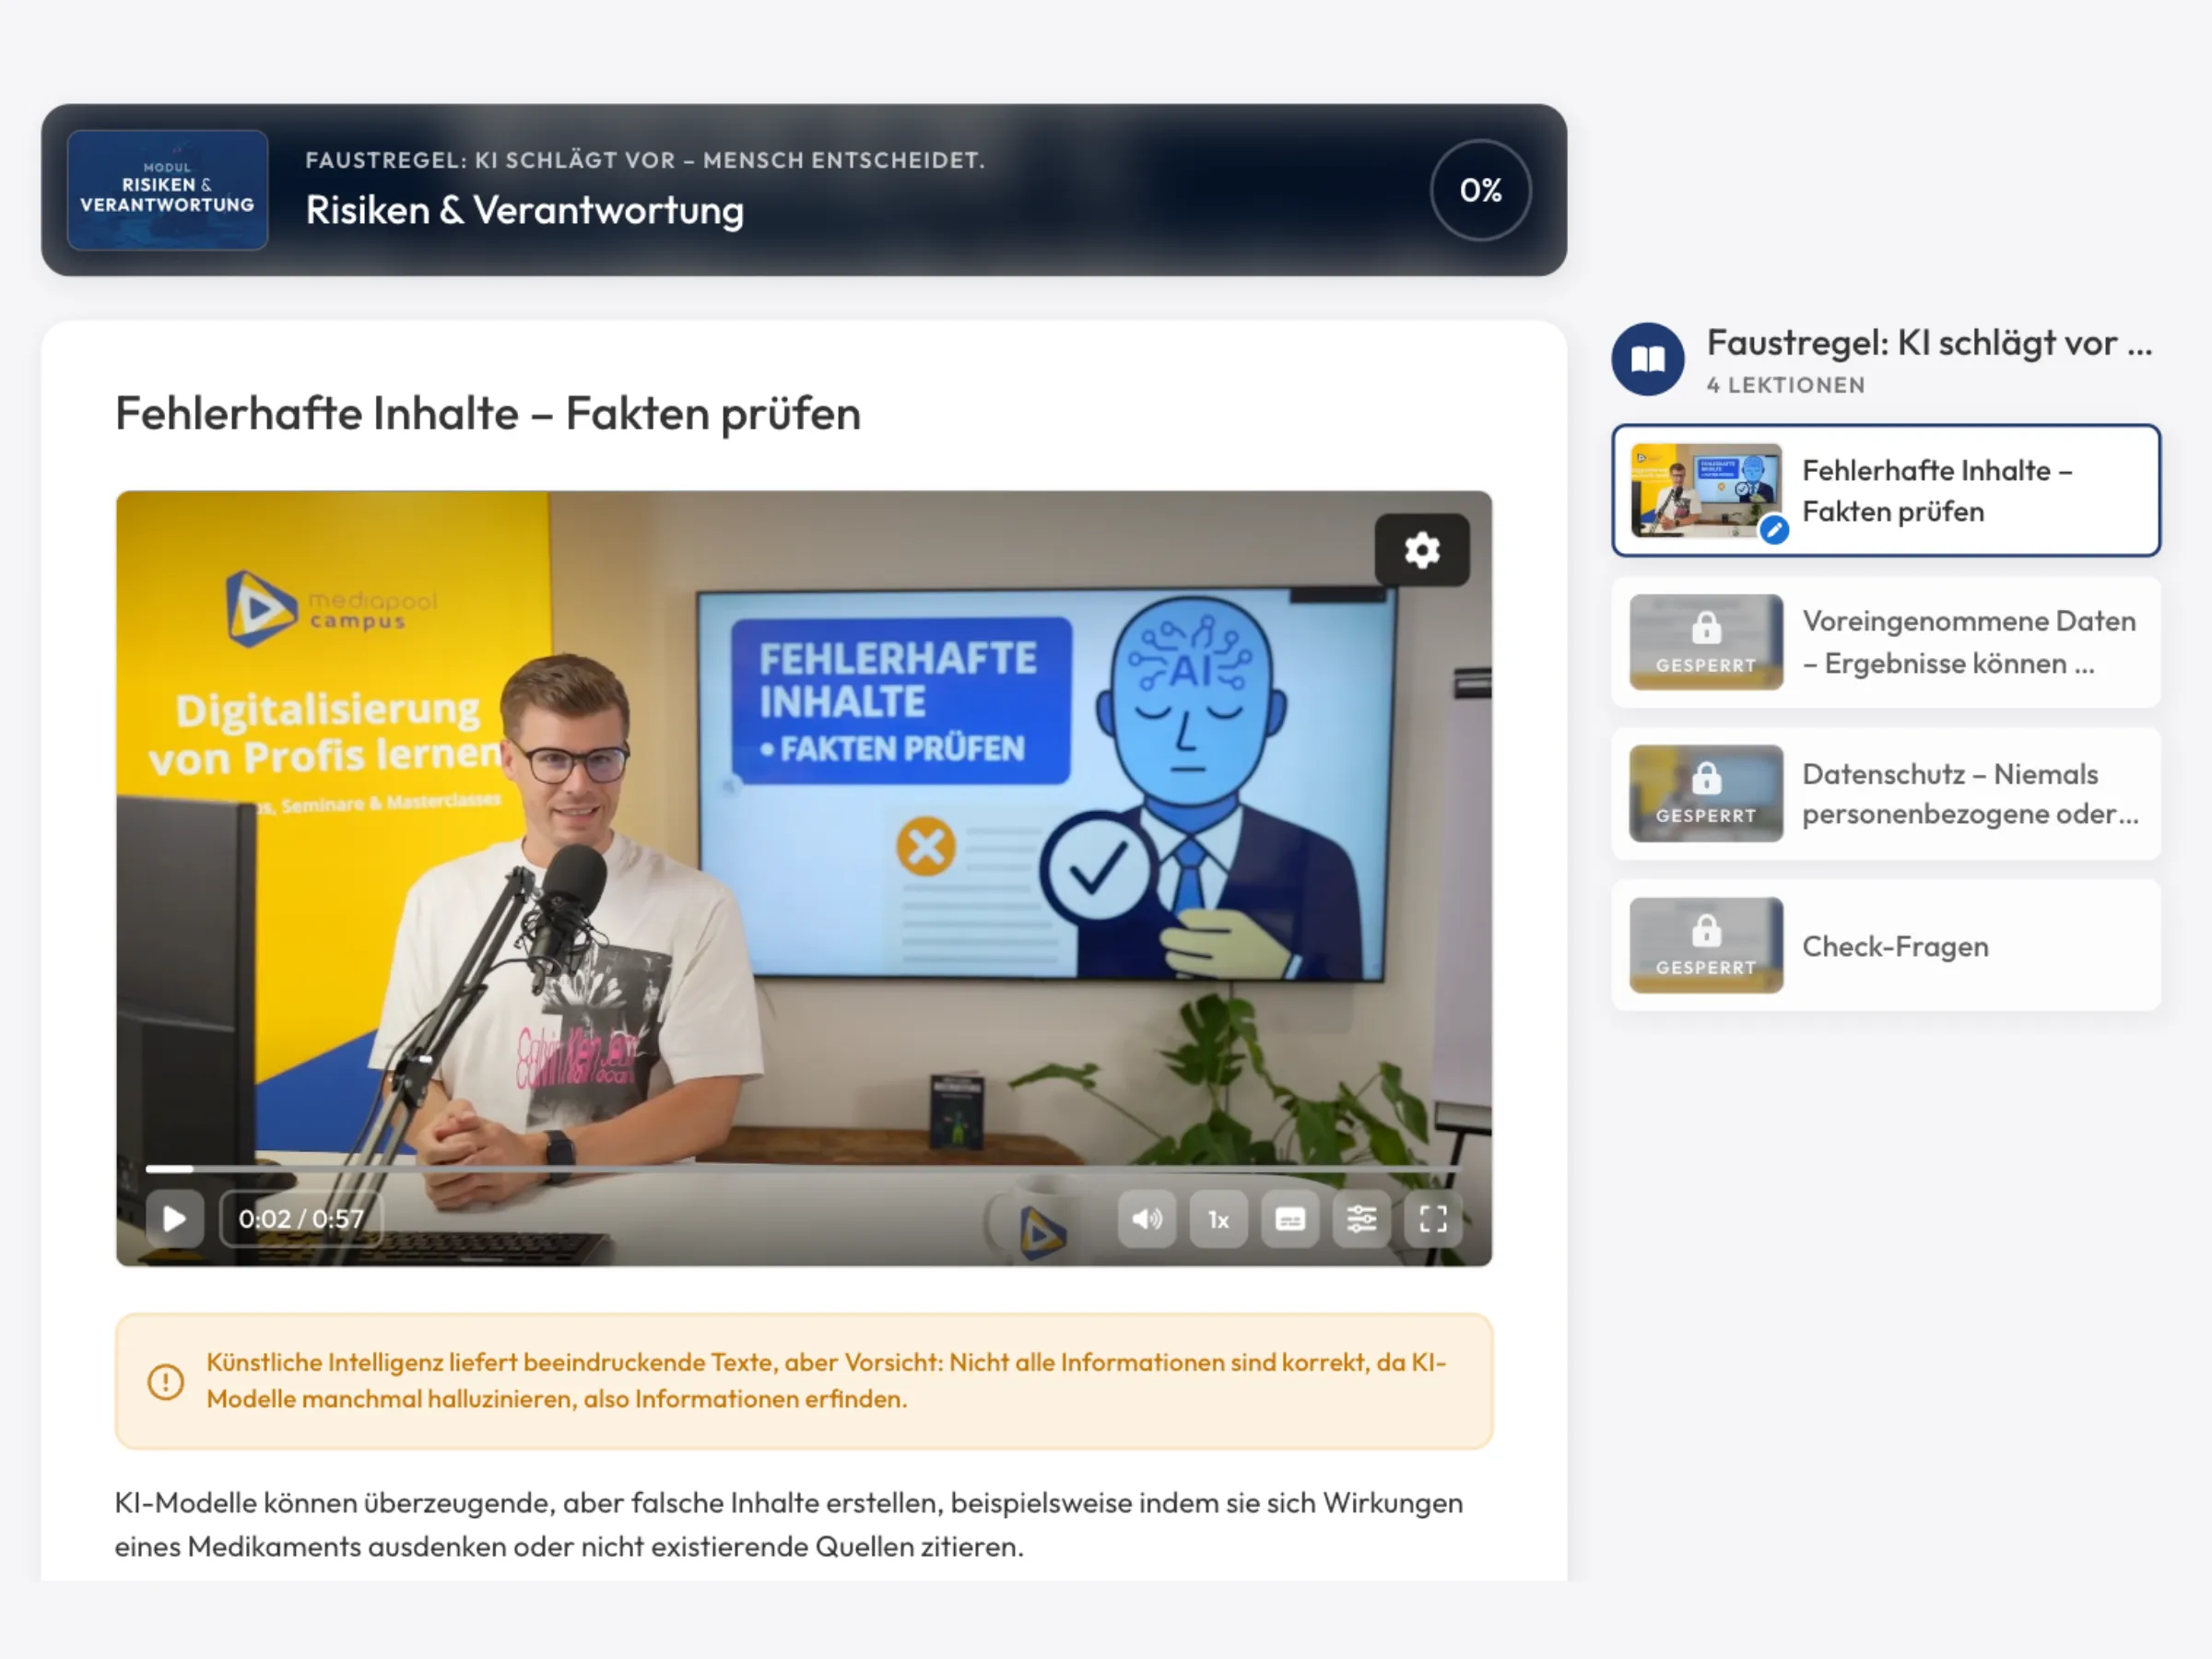Screen dimensions: 2212x1659
Task: Enable video subtitles
Action: coord(1290,1219)
